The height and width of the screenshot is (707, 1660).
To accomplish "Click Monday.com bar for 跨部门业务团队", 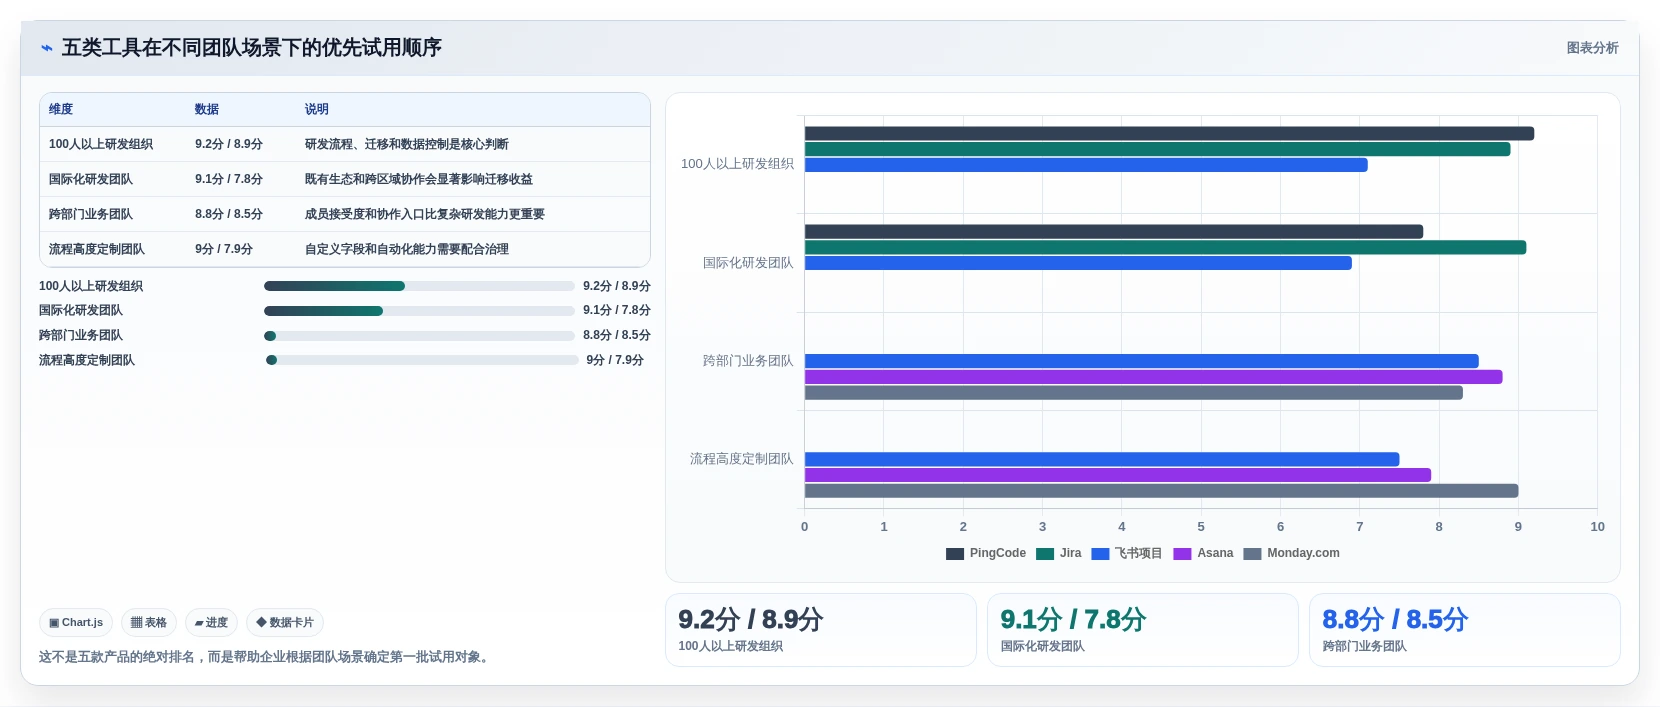I will (1134, 393).
